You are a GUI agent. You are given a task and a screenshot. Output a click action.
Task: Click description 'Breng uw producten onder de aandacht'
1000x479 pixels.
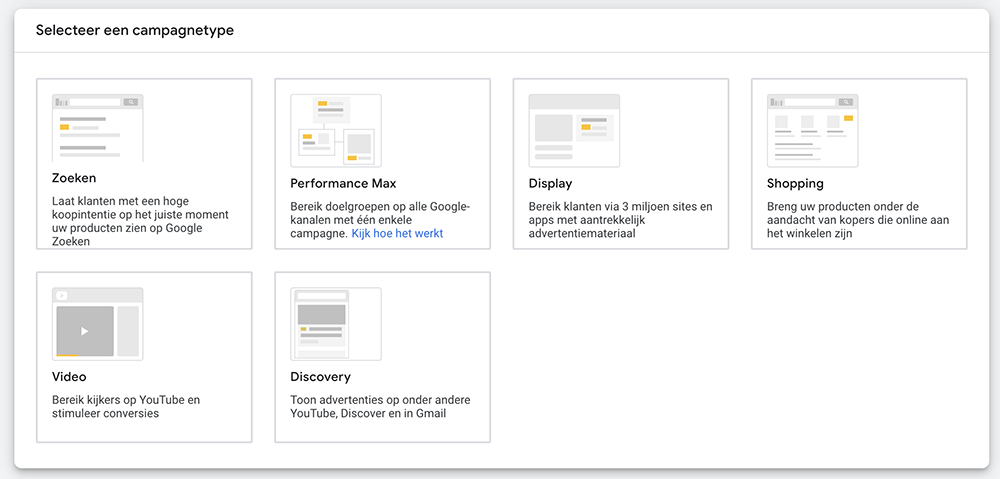pos(858,220)
